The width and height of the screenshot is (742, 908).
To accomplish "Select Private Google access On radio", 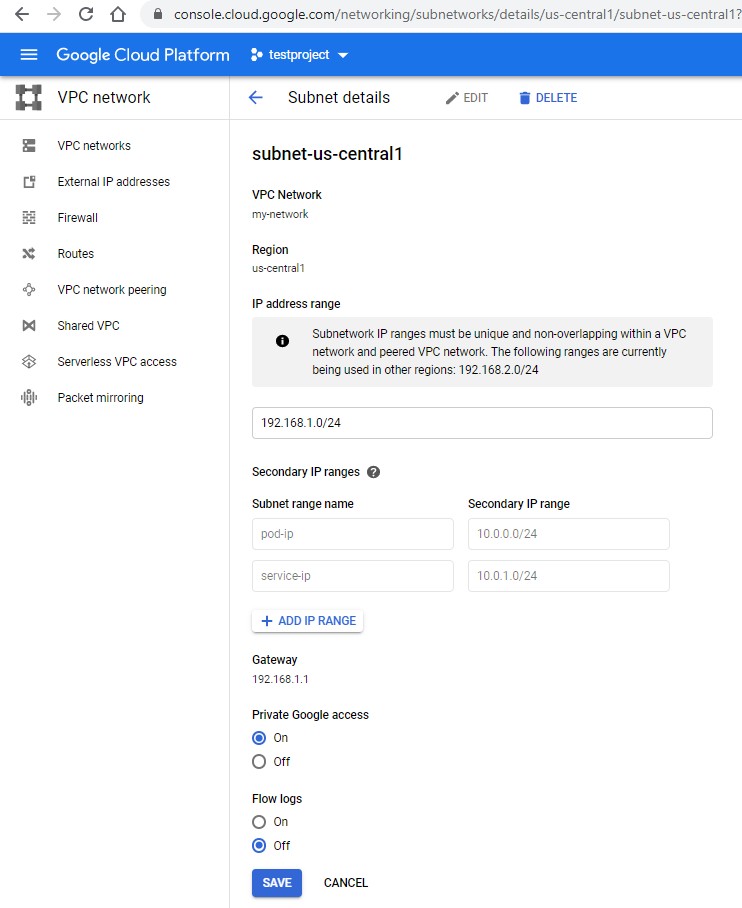I will point(259,738).
